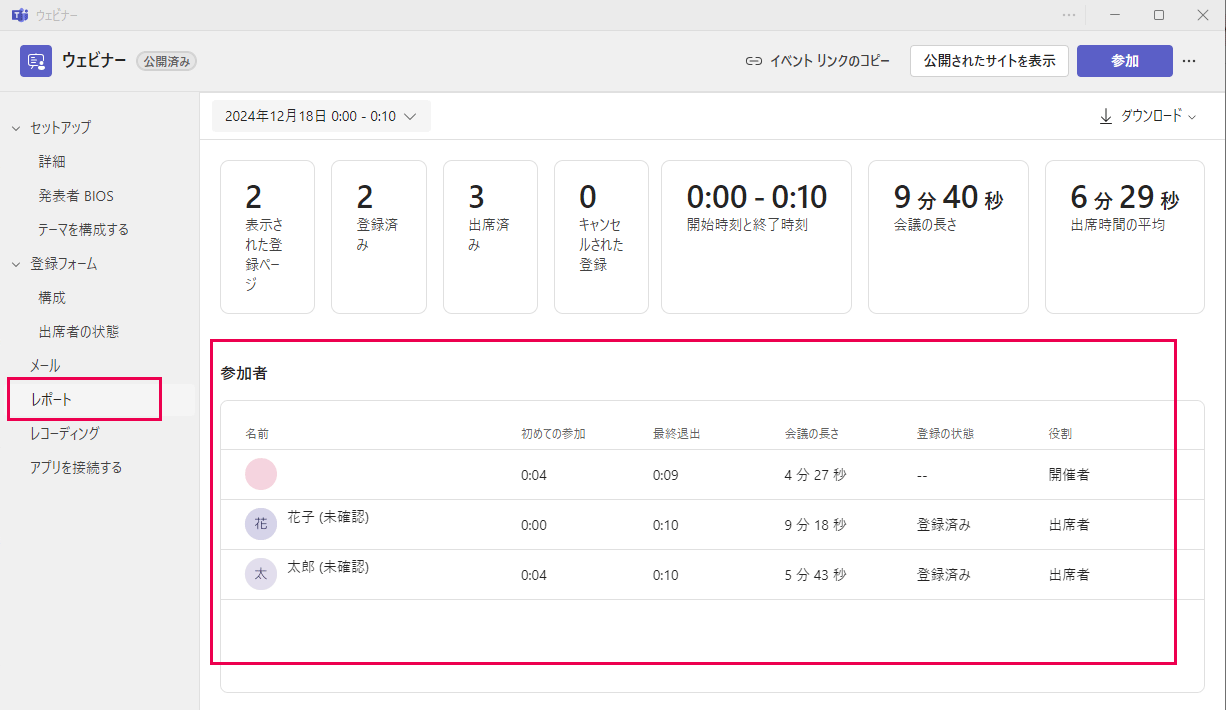
Task: Collapse the 登録フォーム section
Action: [16, 264]
